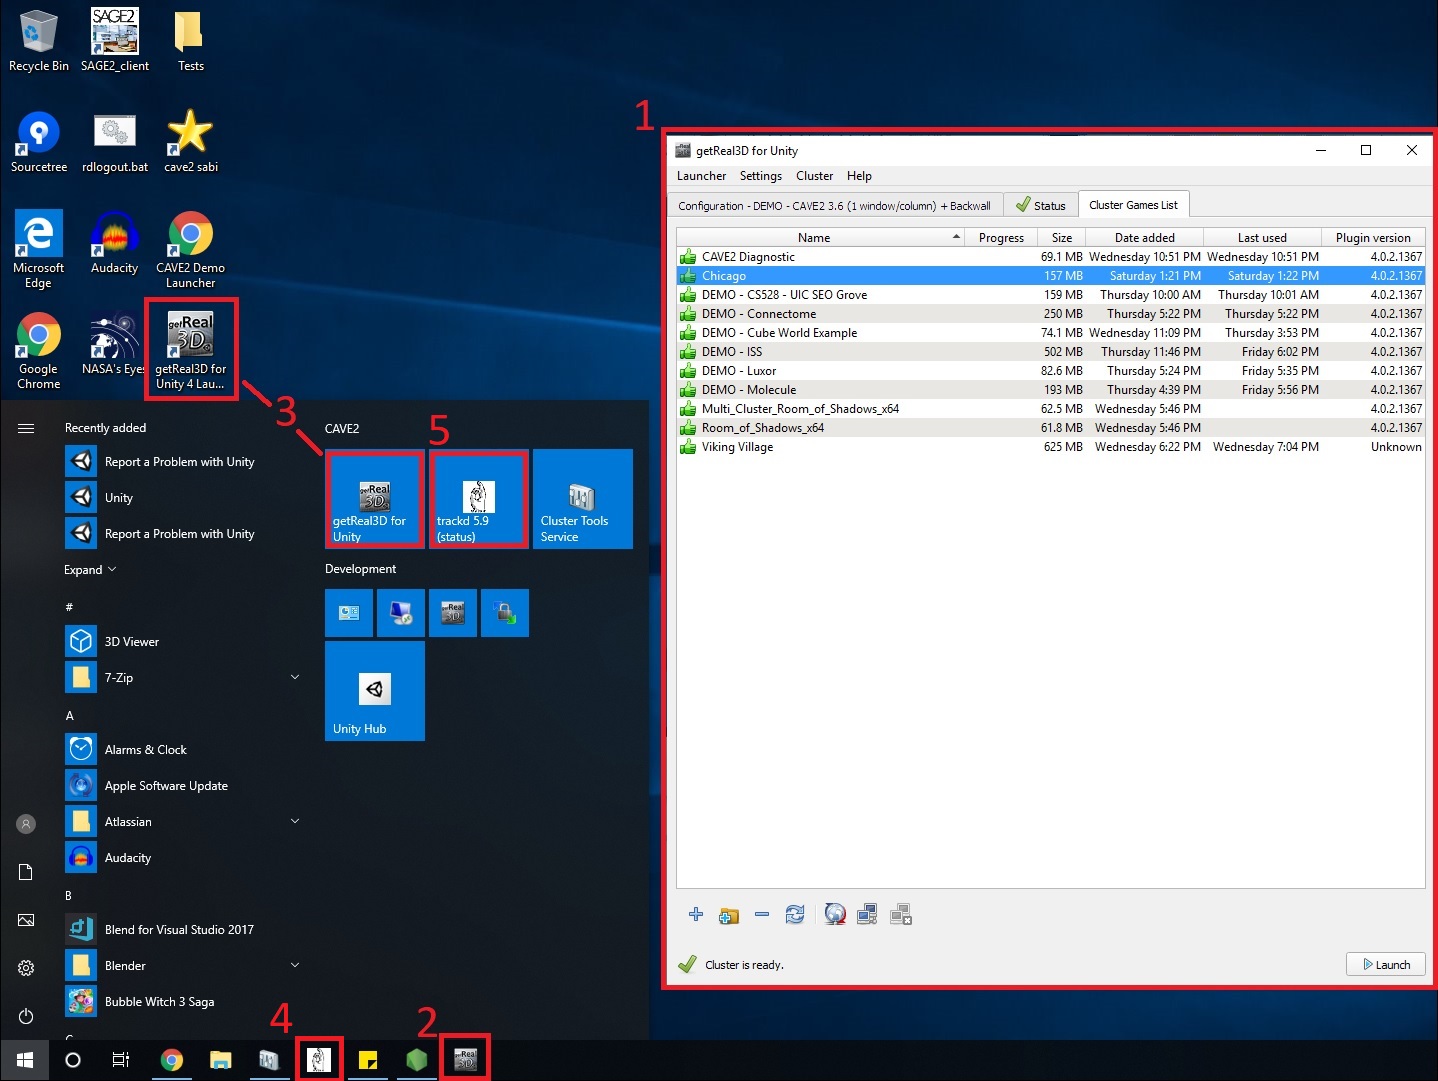Open trackd 5.9 (status) tile
1438x1081 pixels.
tap(479, 499)
